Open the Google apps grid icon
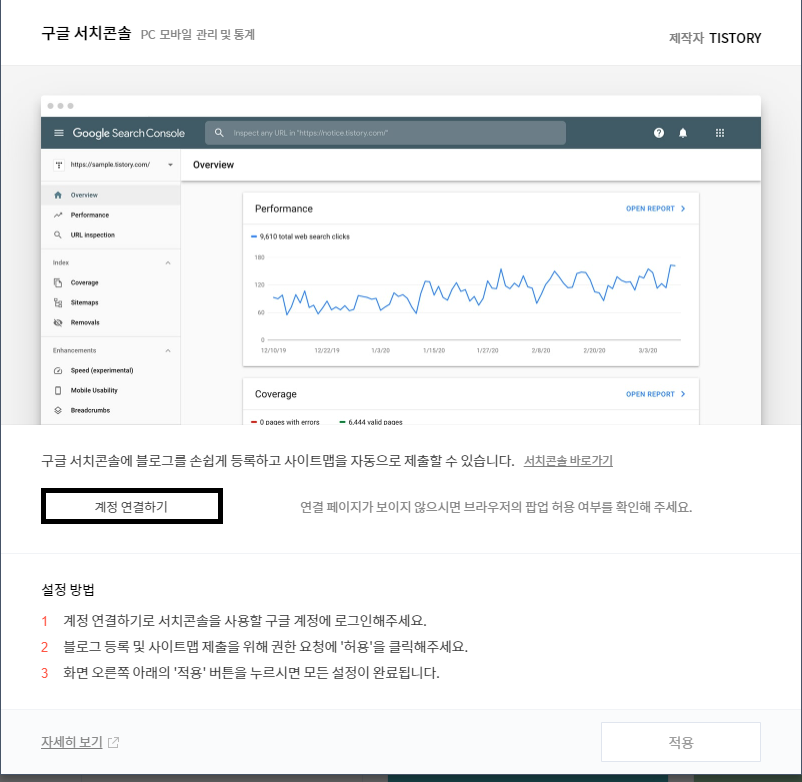This screenshot has height=782, width=802. point(720,133)
